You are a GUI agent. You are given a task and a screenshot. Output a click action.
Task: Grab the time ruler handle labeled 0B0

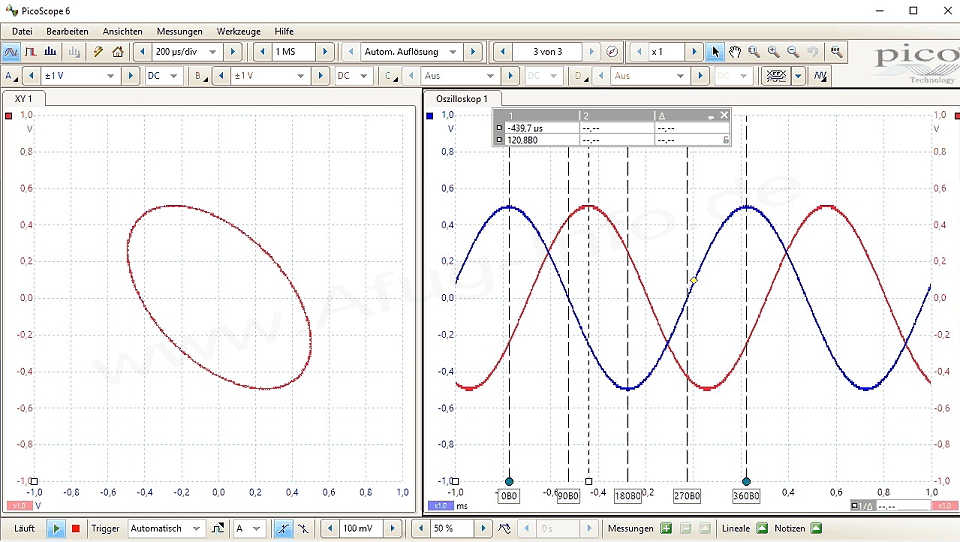pos(509,481)
